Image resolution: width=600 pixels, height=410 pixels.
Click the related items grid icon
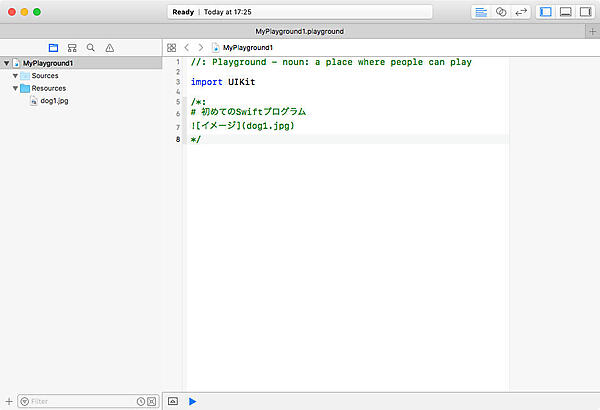(171, 47)
